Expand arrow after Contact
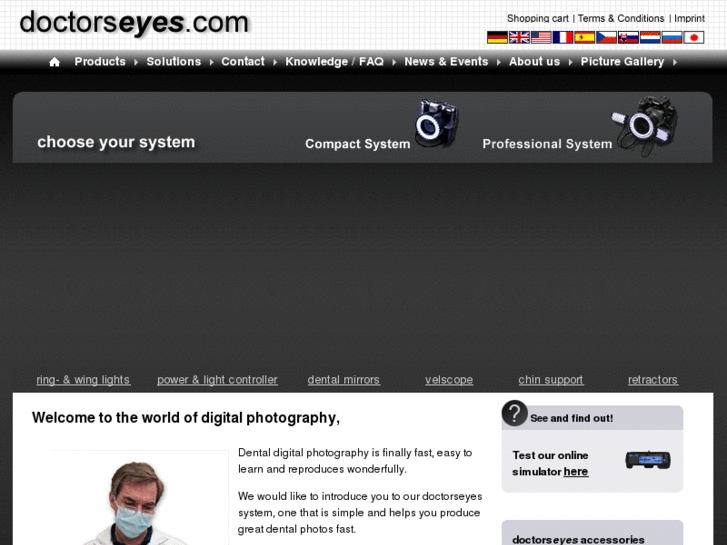The height and width of the screenshot is (545, 727). [274, 62]
